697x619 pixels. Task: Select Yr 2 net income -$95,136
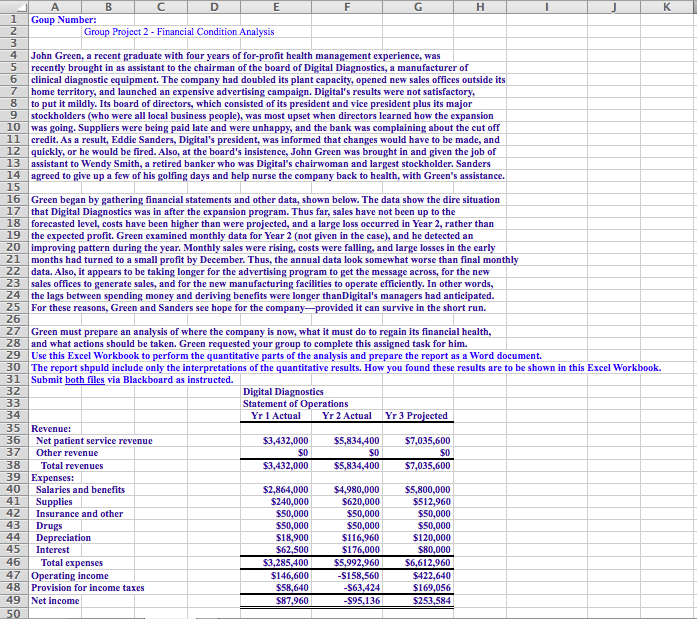(x=361, y=601)
